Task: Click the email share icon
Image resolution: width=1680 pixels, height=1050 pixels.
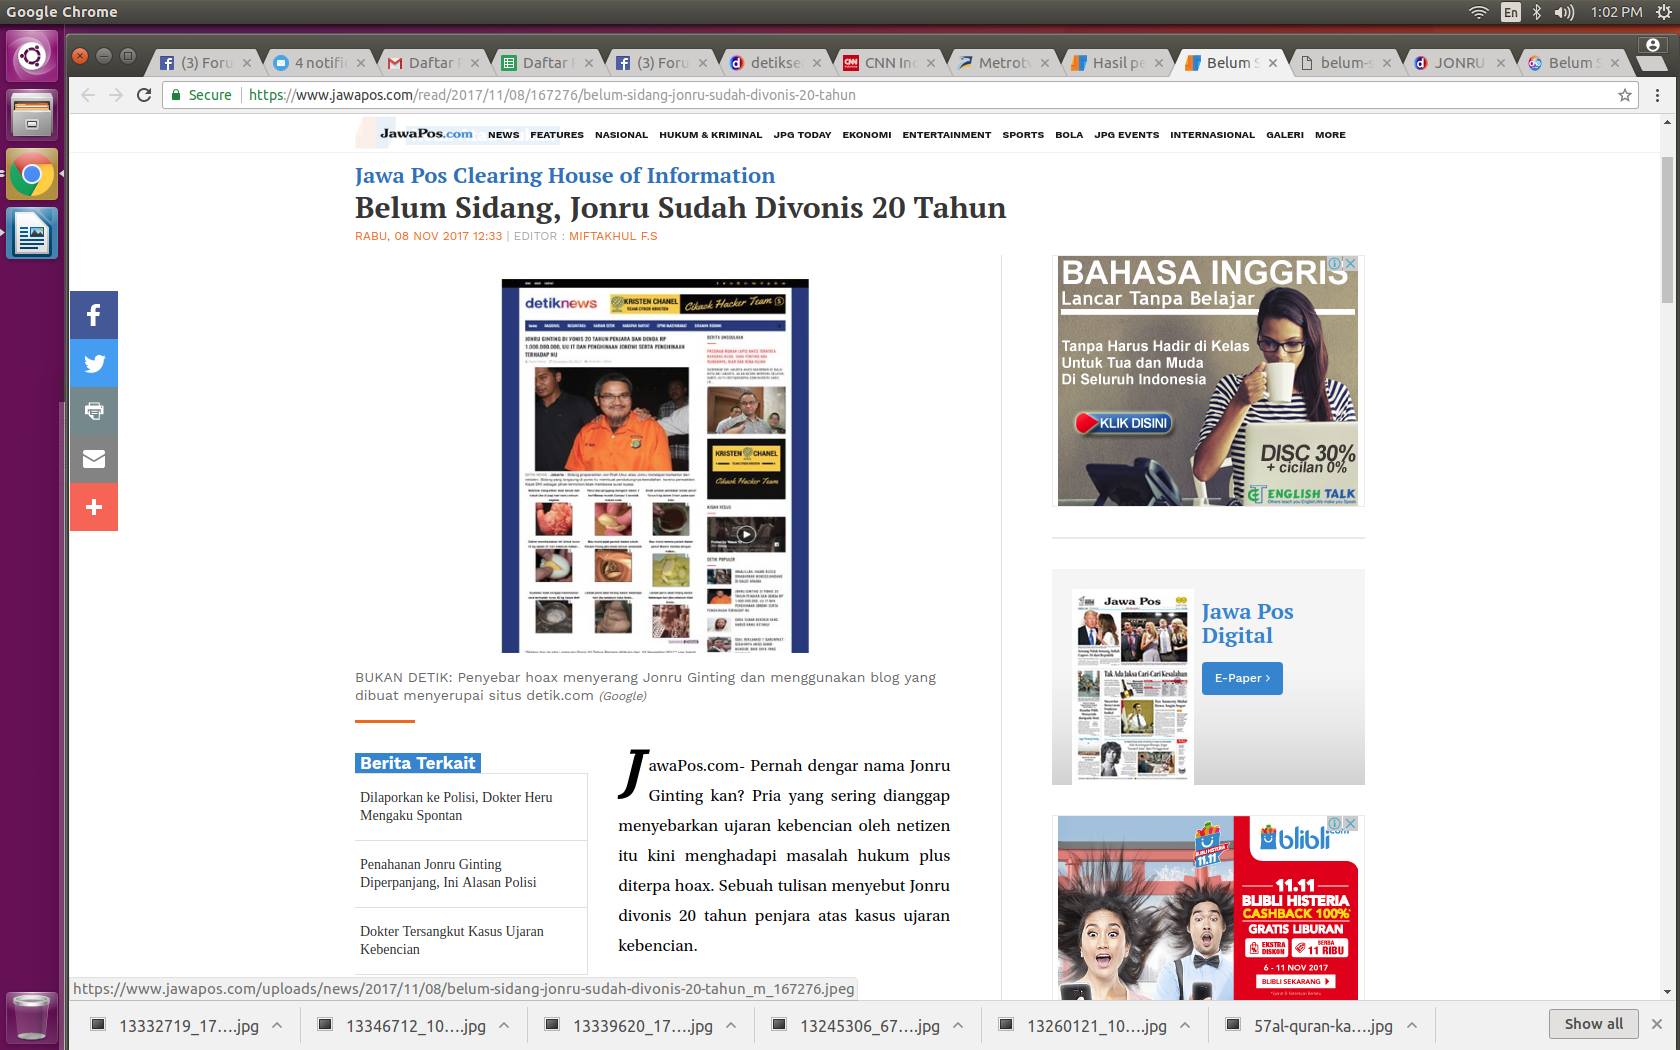Action: pyautogui.click(x=94, y=459)
